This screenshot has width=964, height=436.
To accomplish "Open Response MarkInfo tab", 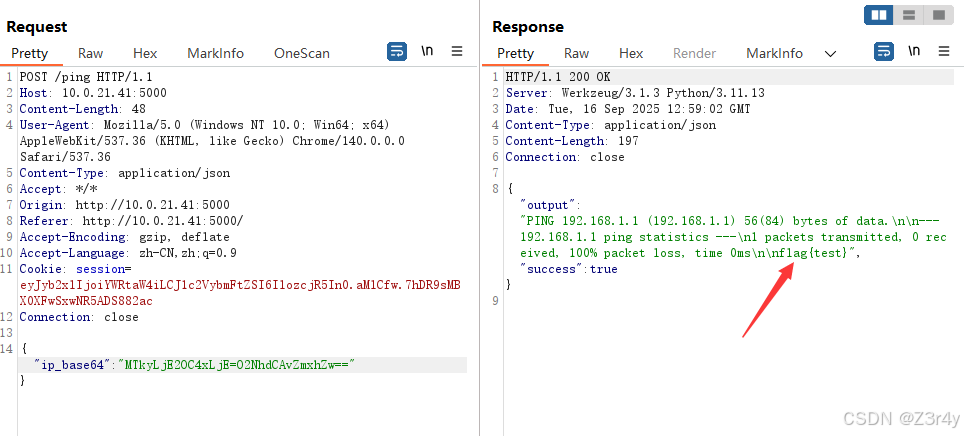I will [x=775, y=54].
